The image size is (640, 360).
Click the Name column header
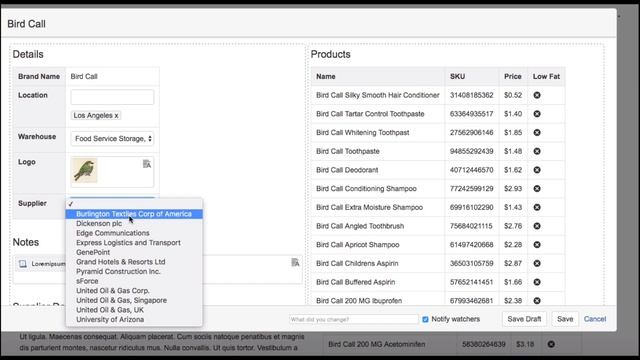[x=326, y=76]
